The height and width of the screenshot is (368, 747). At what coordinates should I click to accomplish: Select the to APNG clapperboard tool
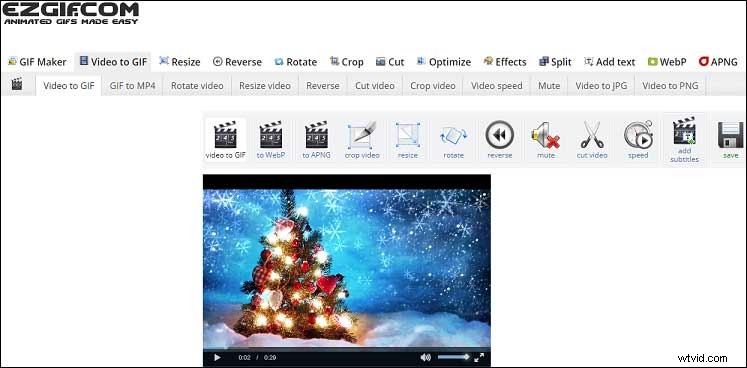pyautogui.click(x=316, y=140)
